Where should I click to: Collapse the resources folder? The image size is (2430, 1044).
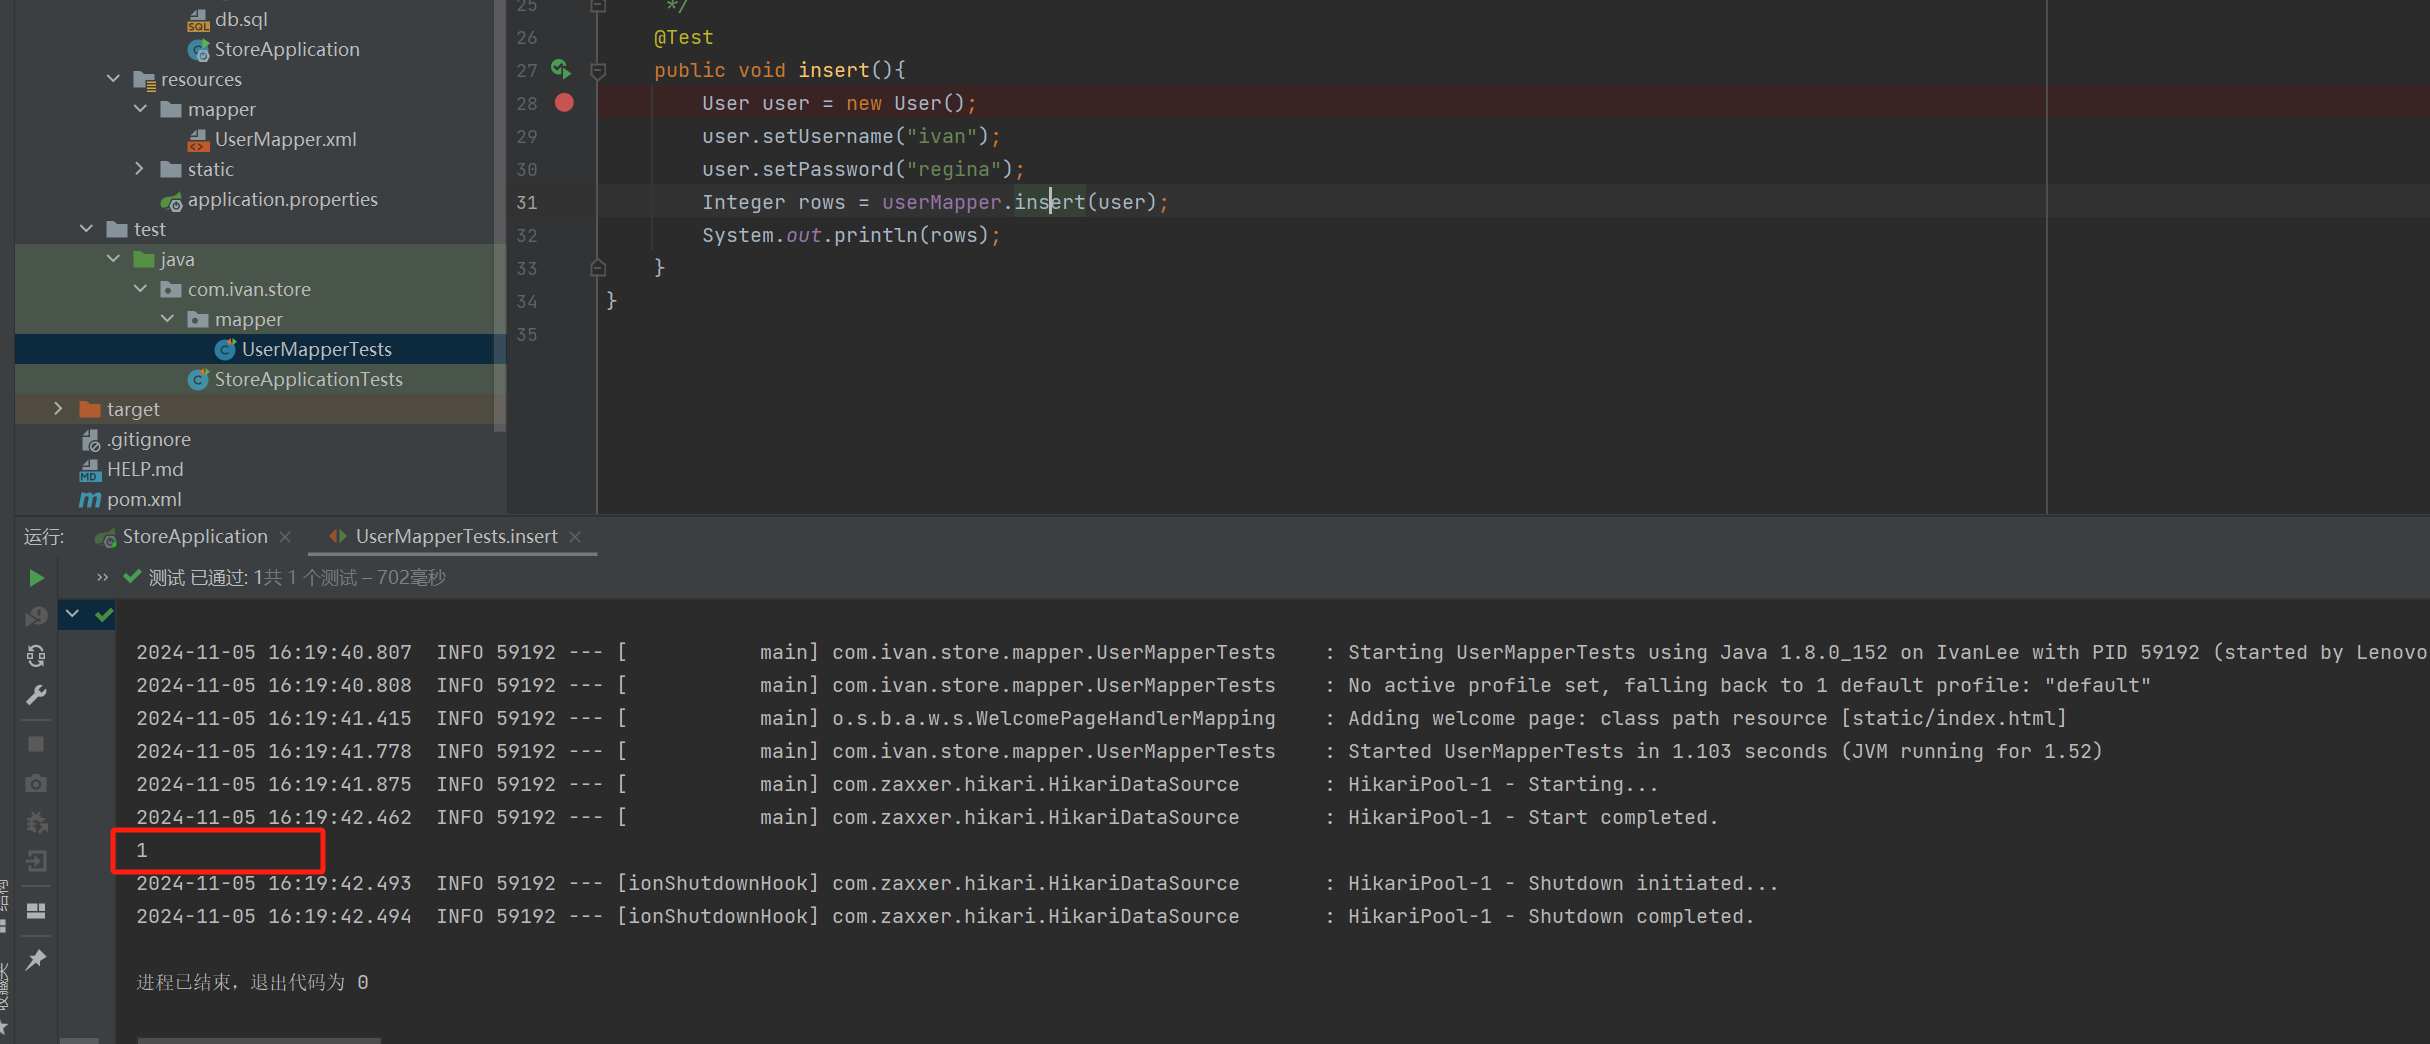click(113, 79)
